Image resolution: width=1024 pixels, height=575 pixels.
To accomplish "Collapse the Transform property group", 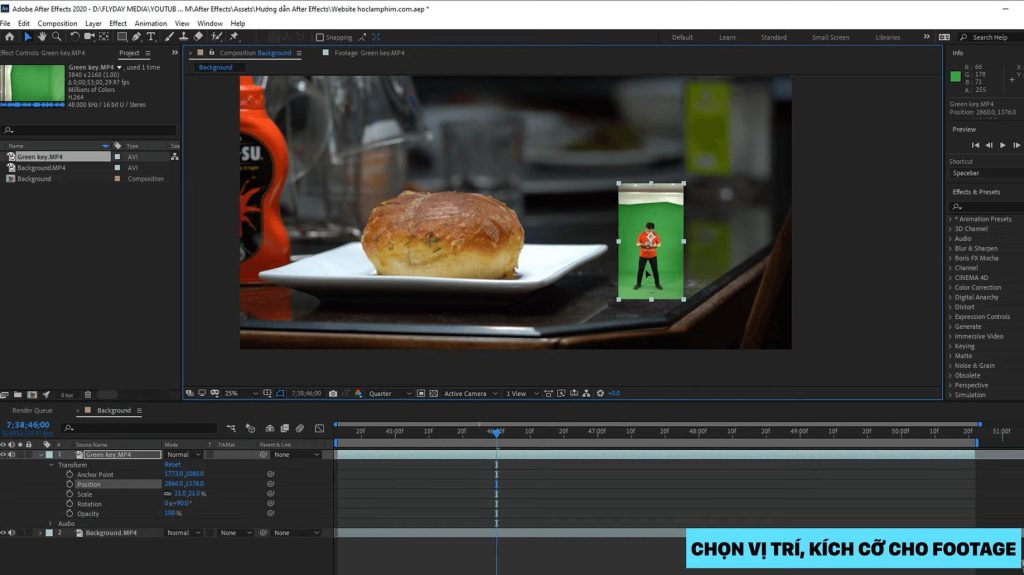I will coord(52,465).
